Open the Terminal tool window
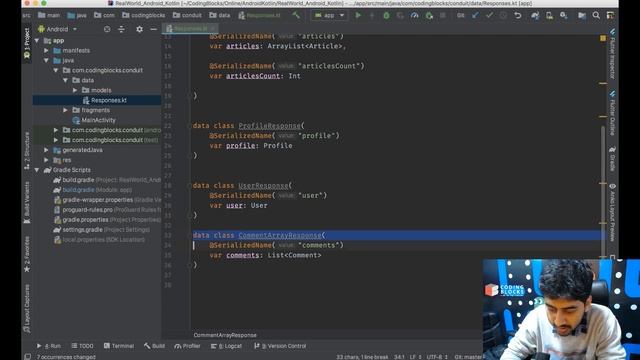Screen dimensions: 640x360 tap(119, 346)
